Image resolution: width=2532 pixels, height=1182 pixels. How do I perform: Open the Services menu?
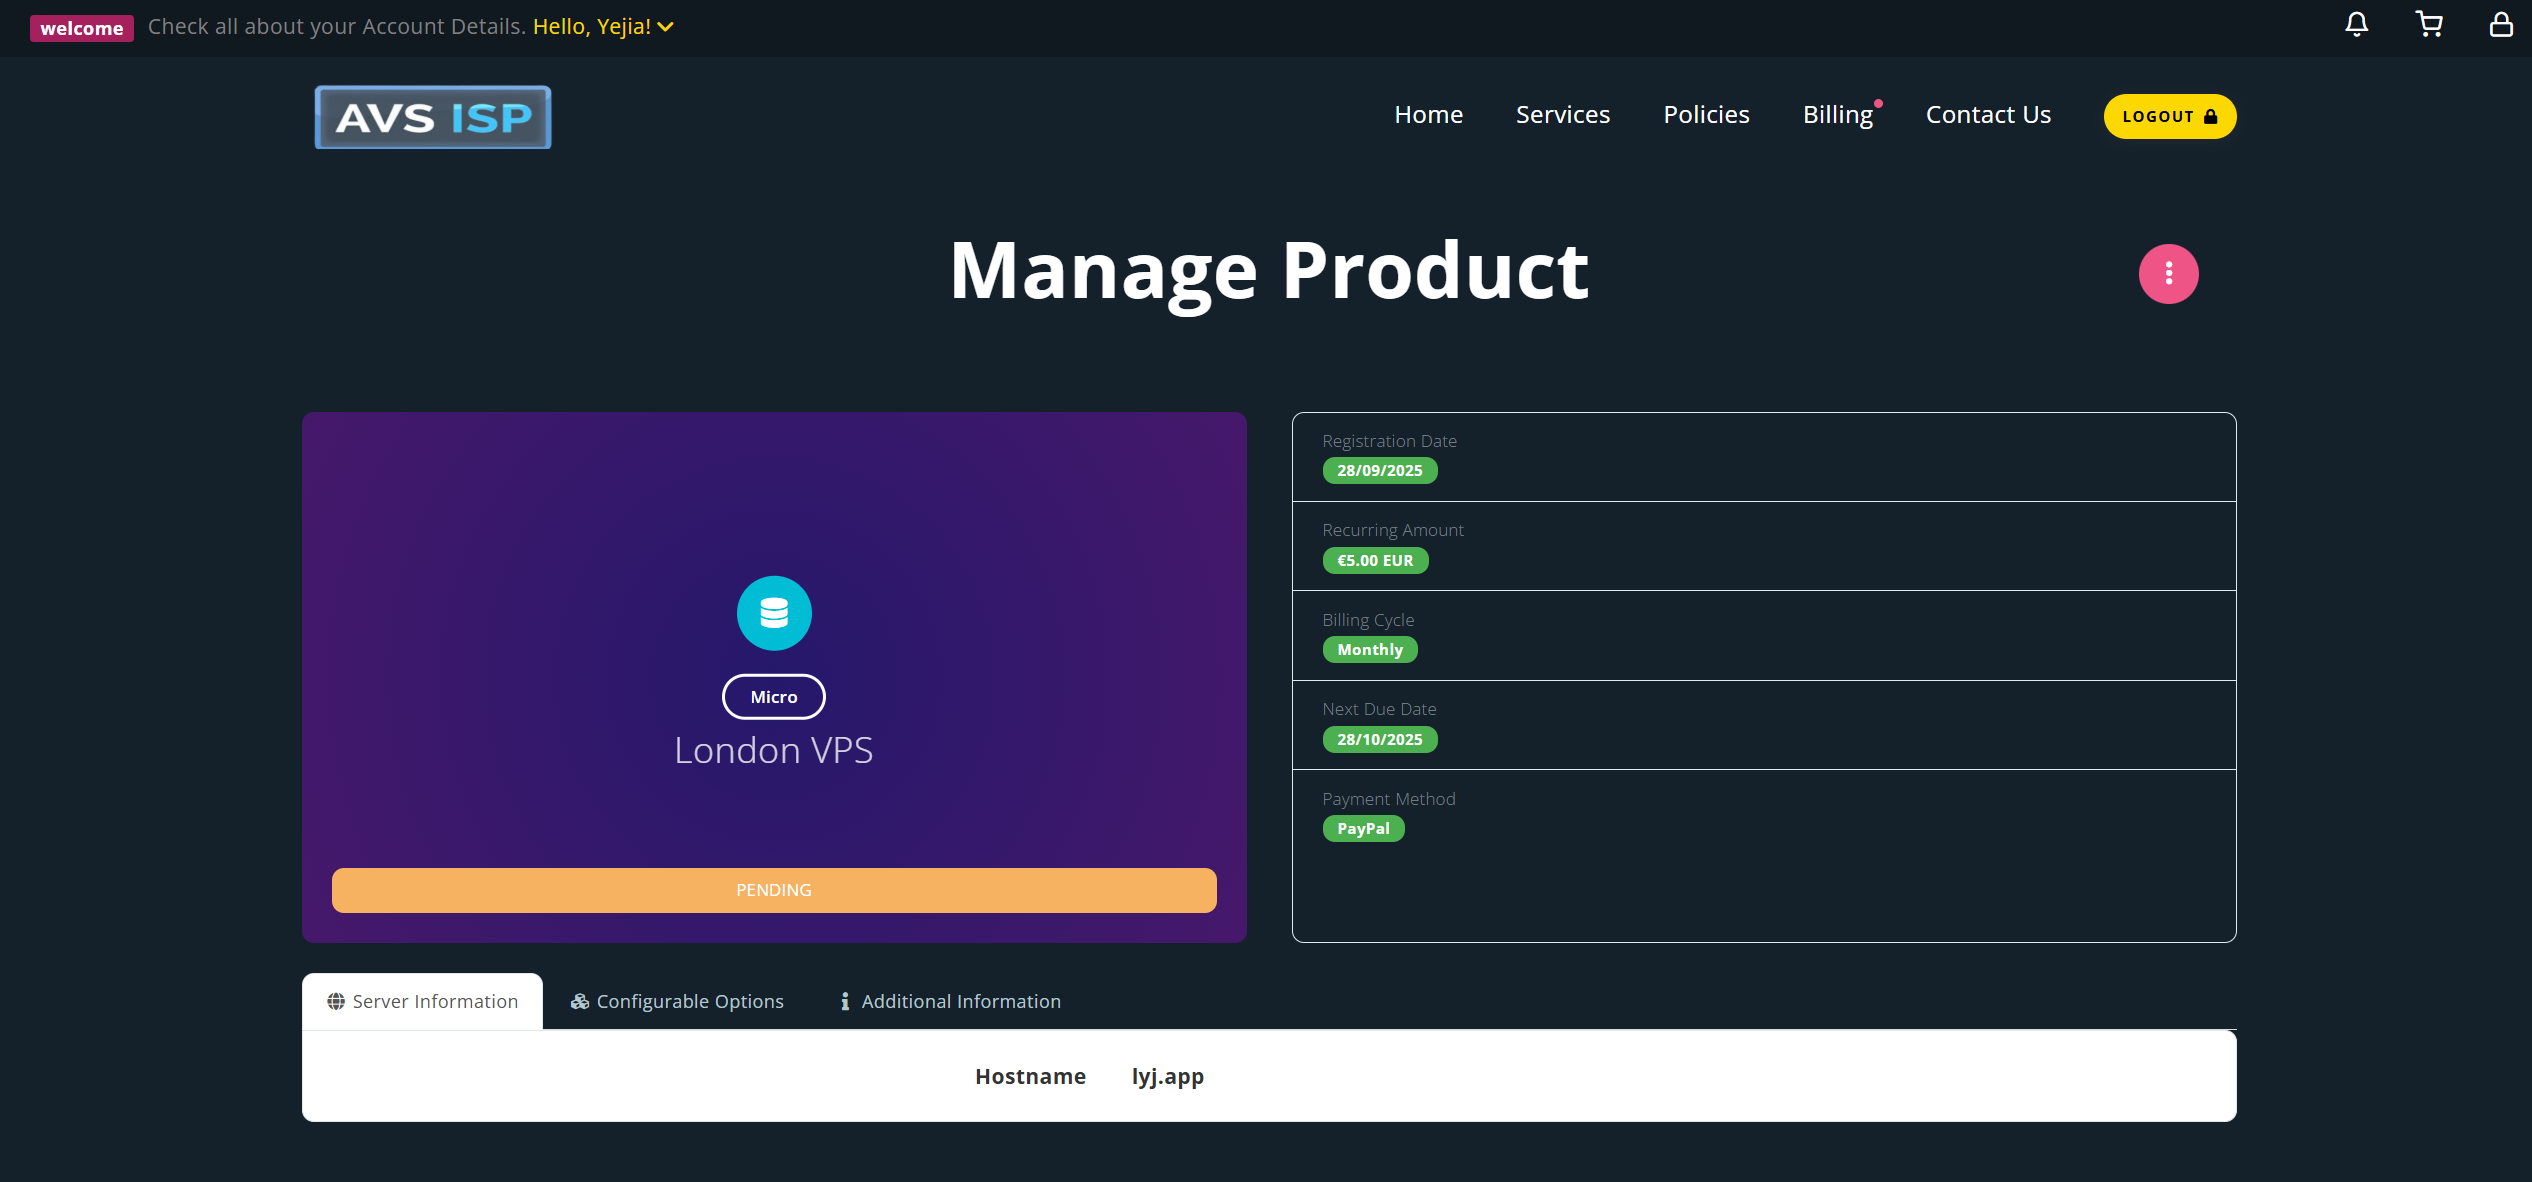coord(1563,115)
